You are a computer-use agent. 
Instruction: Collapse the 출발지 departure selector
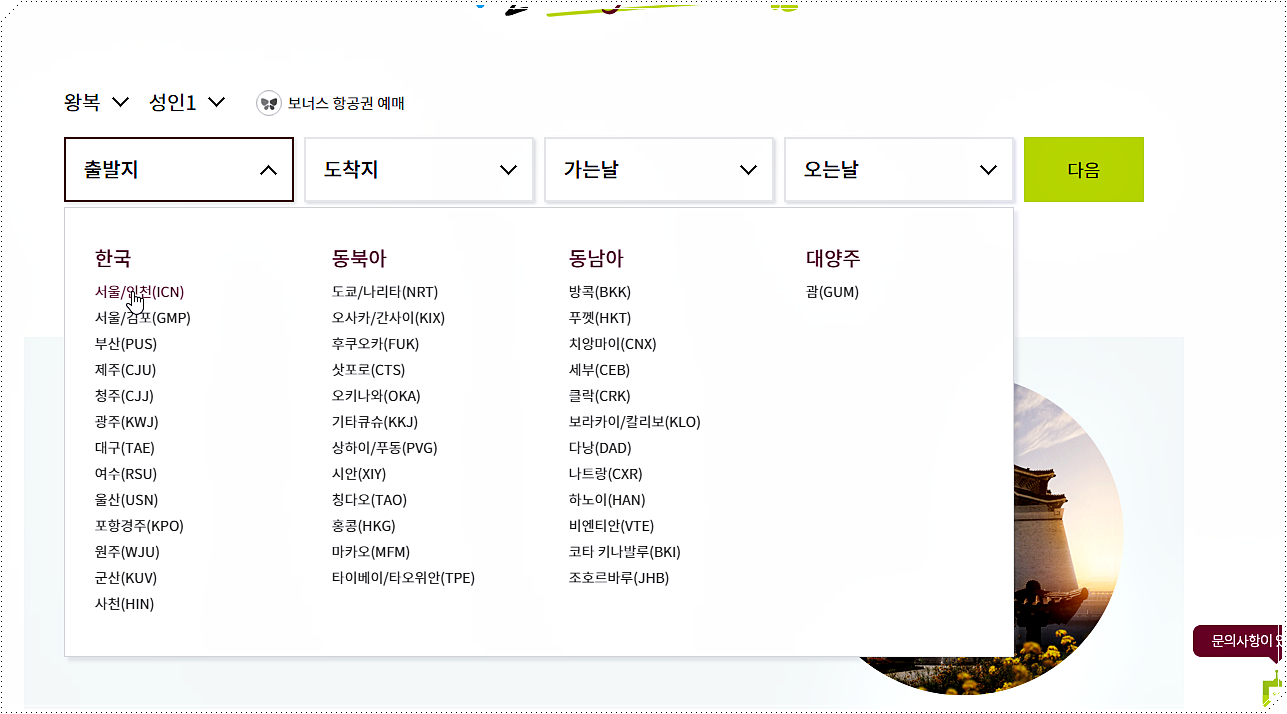point(178,169)
